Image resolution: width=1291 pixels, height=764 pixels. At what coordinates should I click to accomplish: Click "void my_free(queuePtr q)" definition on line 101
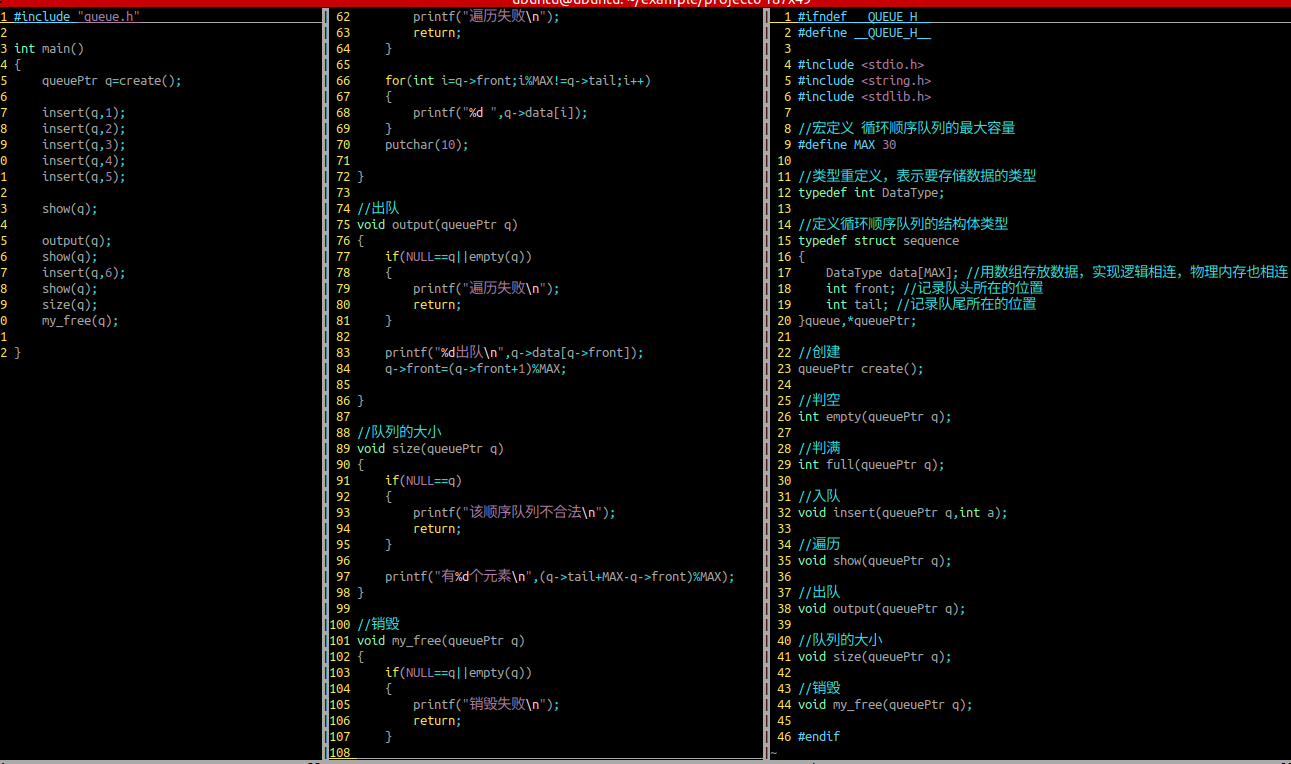pyautogui.click(x=441, y=641)
